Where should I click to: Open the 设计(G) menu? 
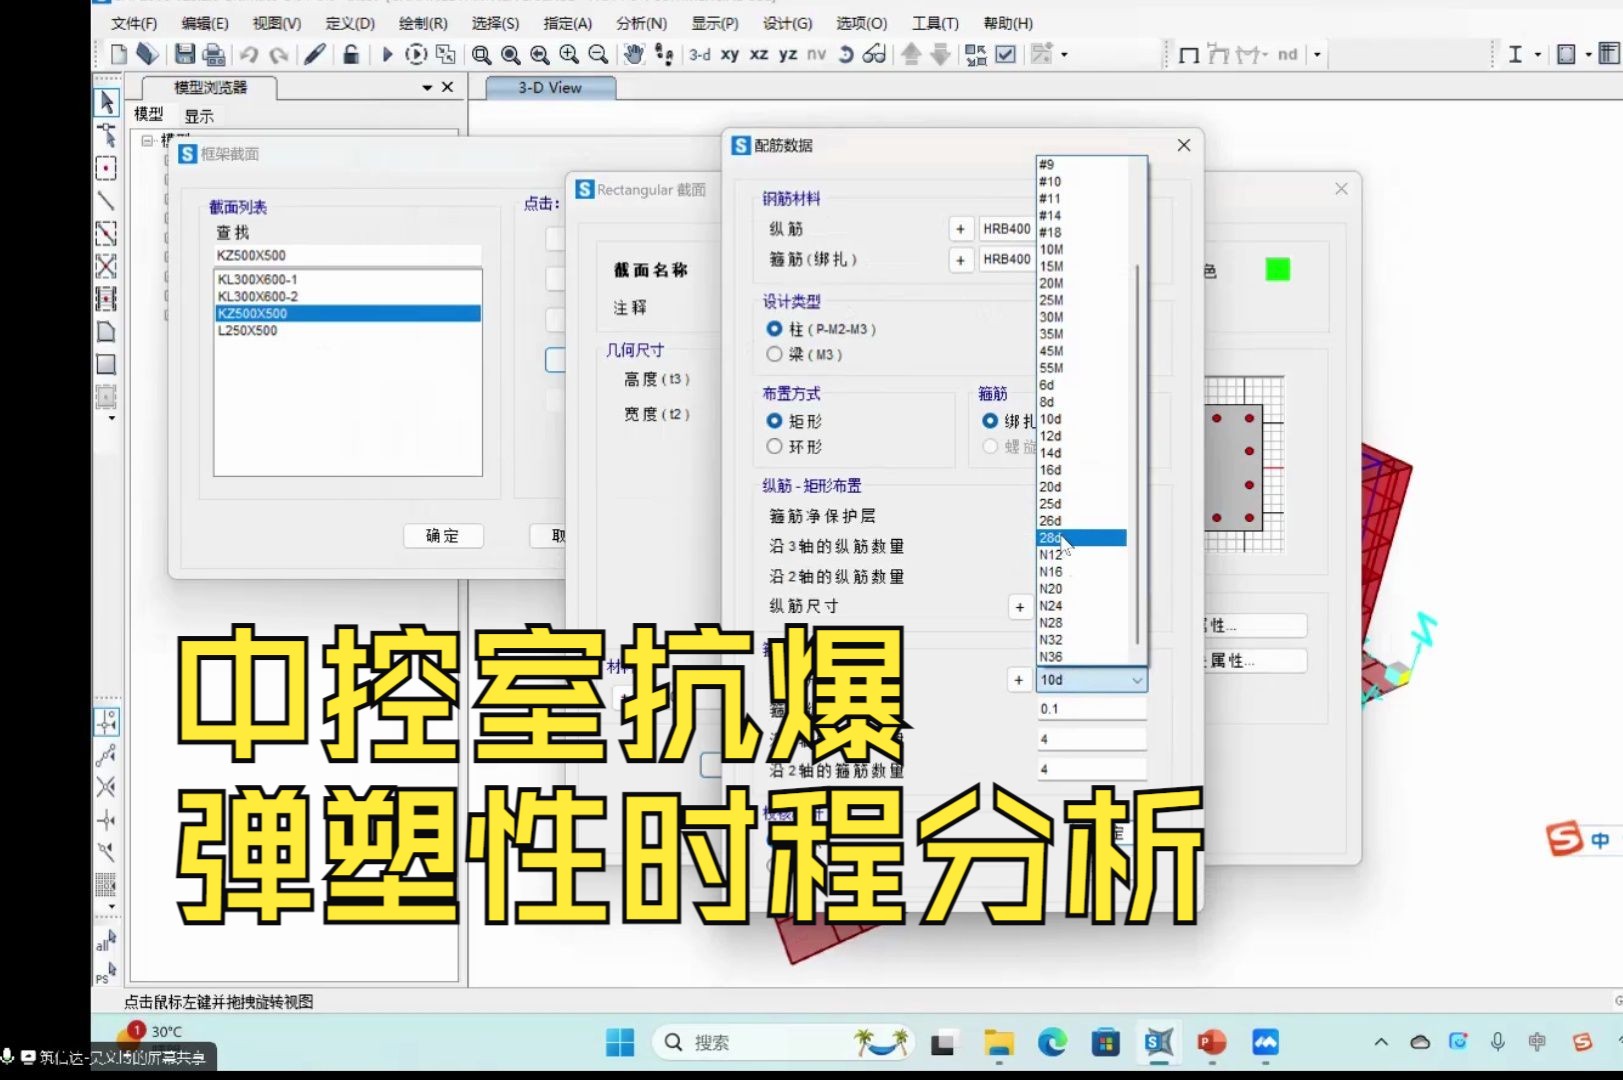click(788, 23)
